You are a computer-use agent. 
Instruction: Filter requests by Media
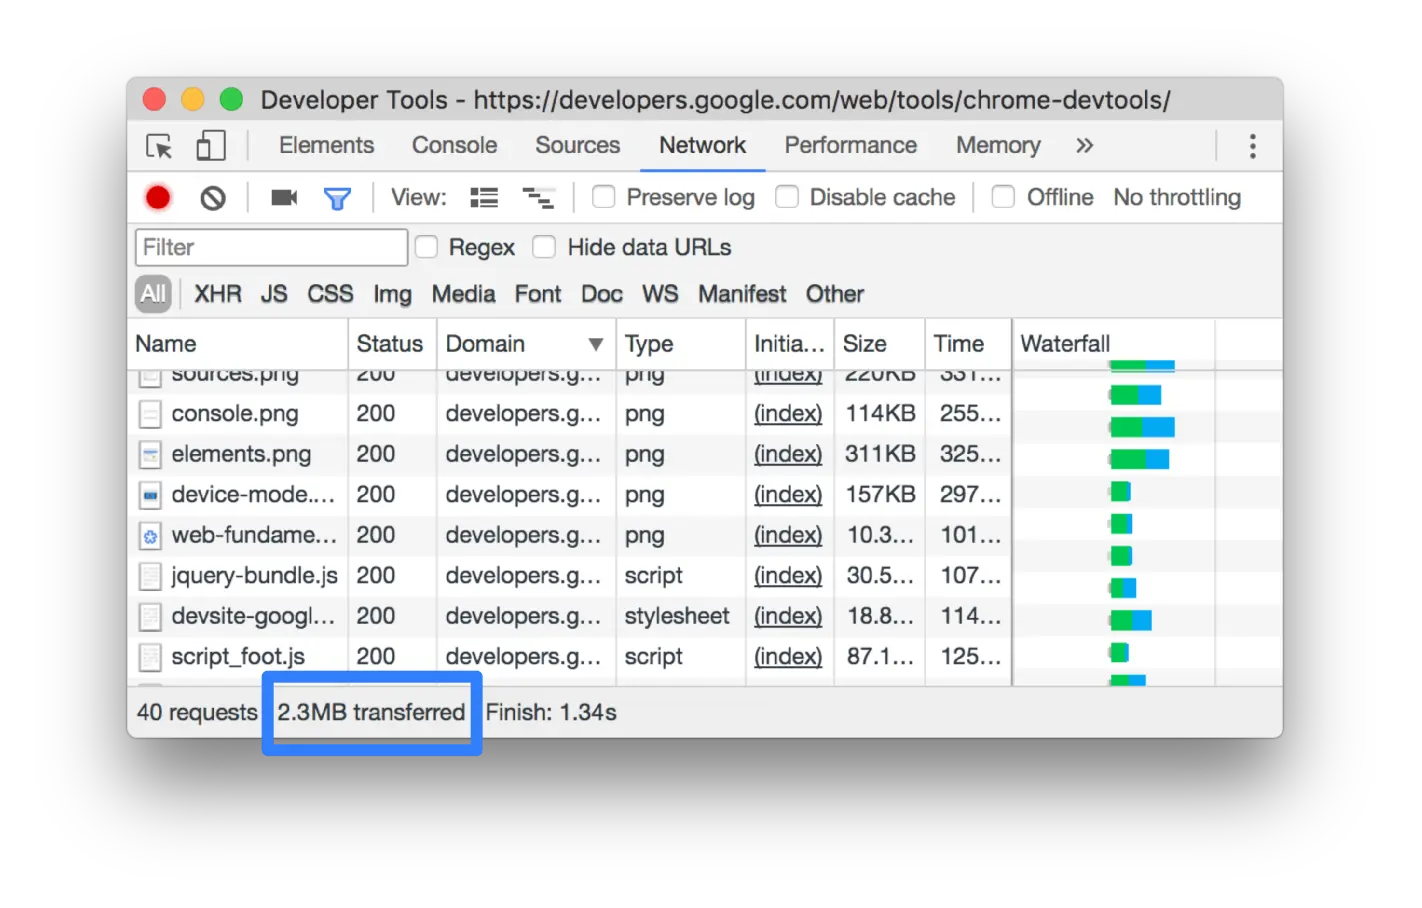(463, 294)
